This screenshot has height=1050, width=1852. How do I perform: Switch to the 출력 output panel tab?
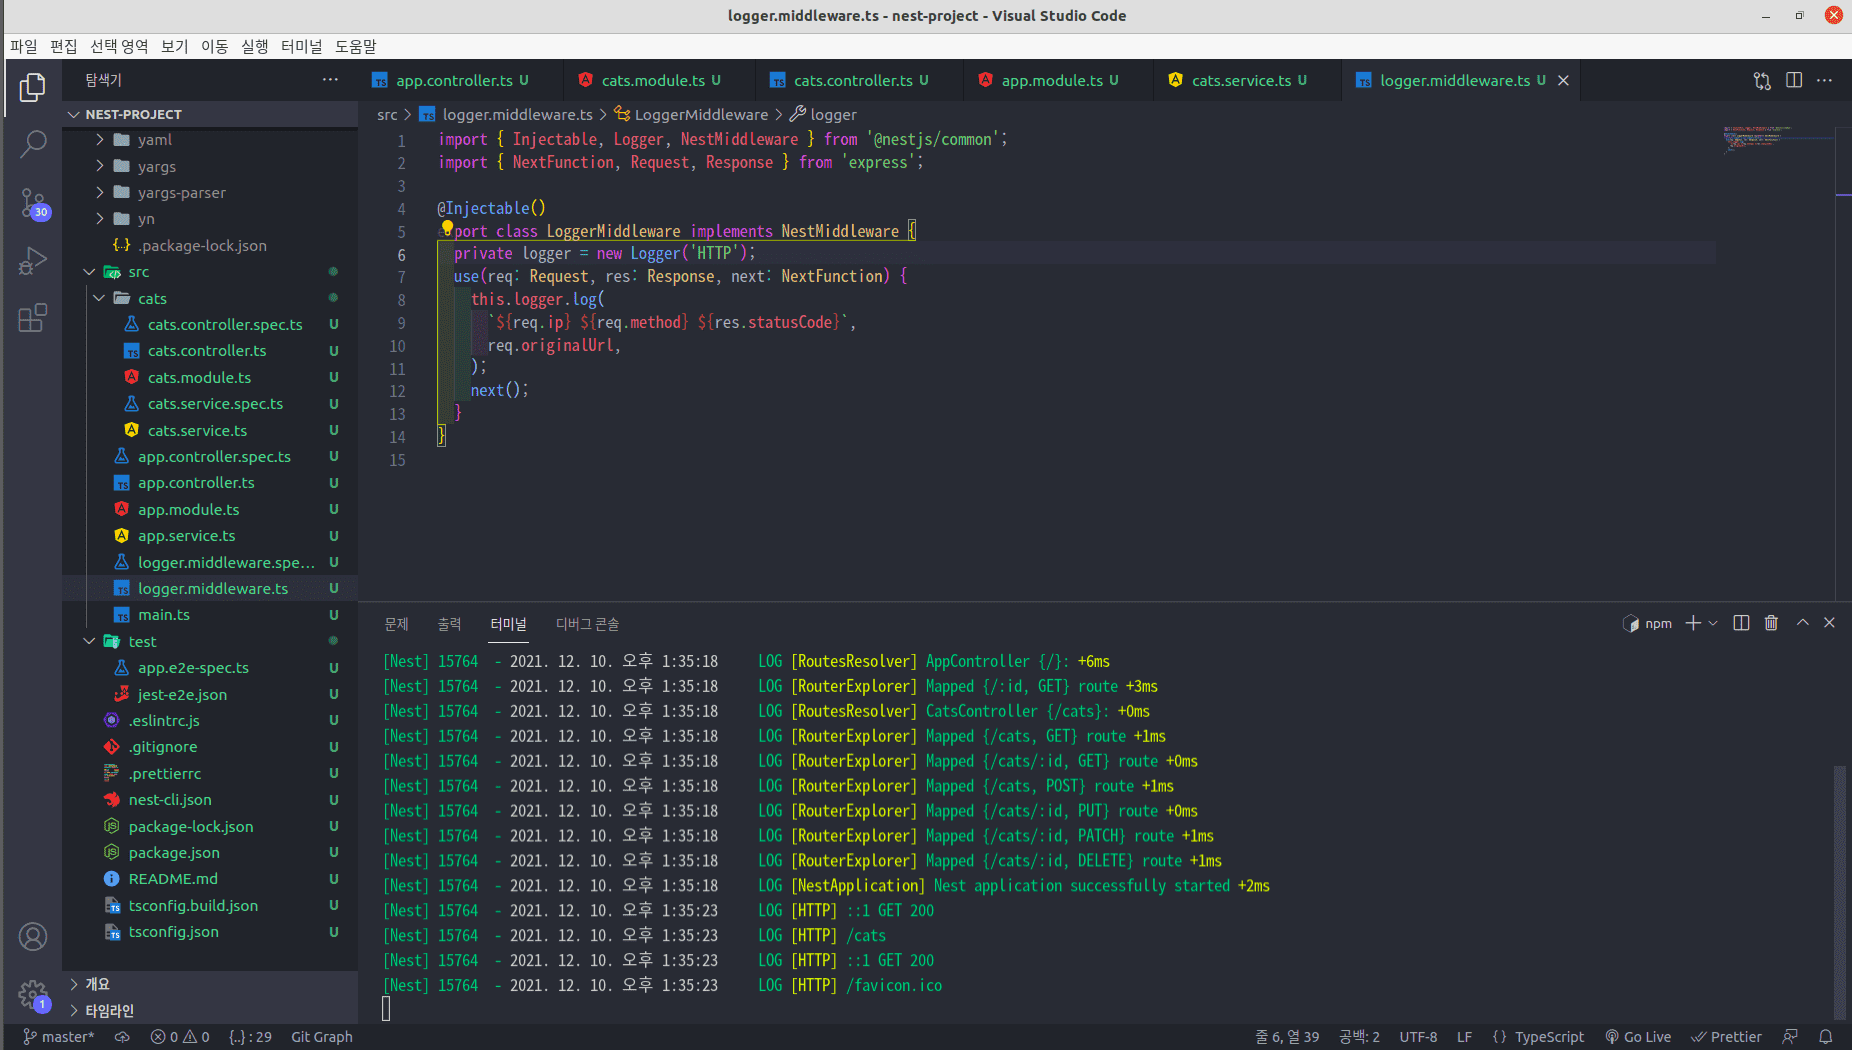tap(449, 624)
